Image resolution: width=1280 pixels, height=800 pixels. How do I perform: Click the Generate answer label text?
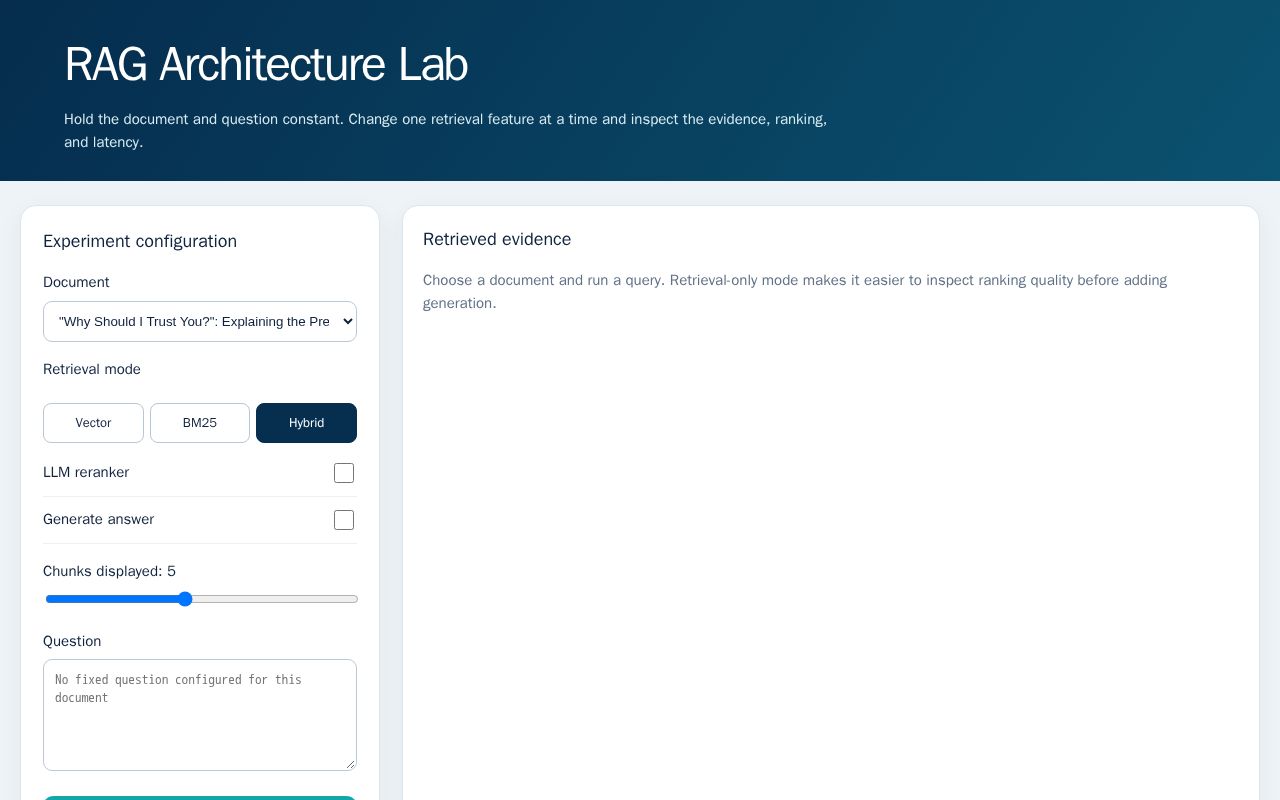[x=98, y=519]
